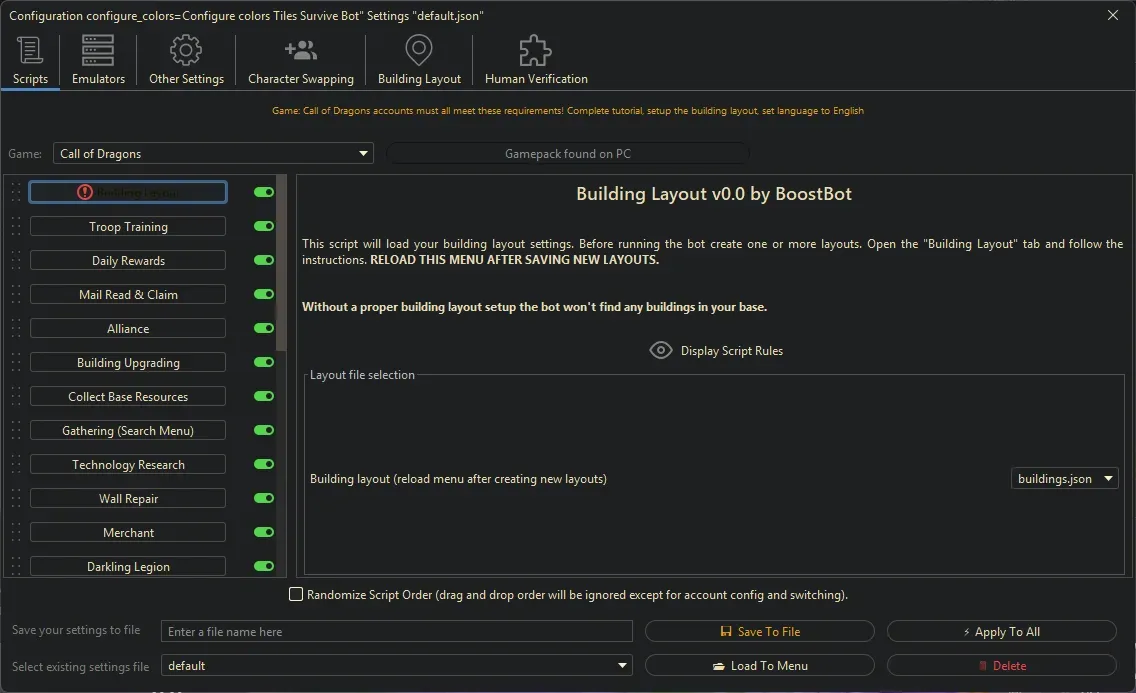Click the Apply To All button
Image resolution: width=1136 pixels, height=693 pixels.
pos(1000,631)
